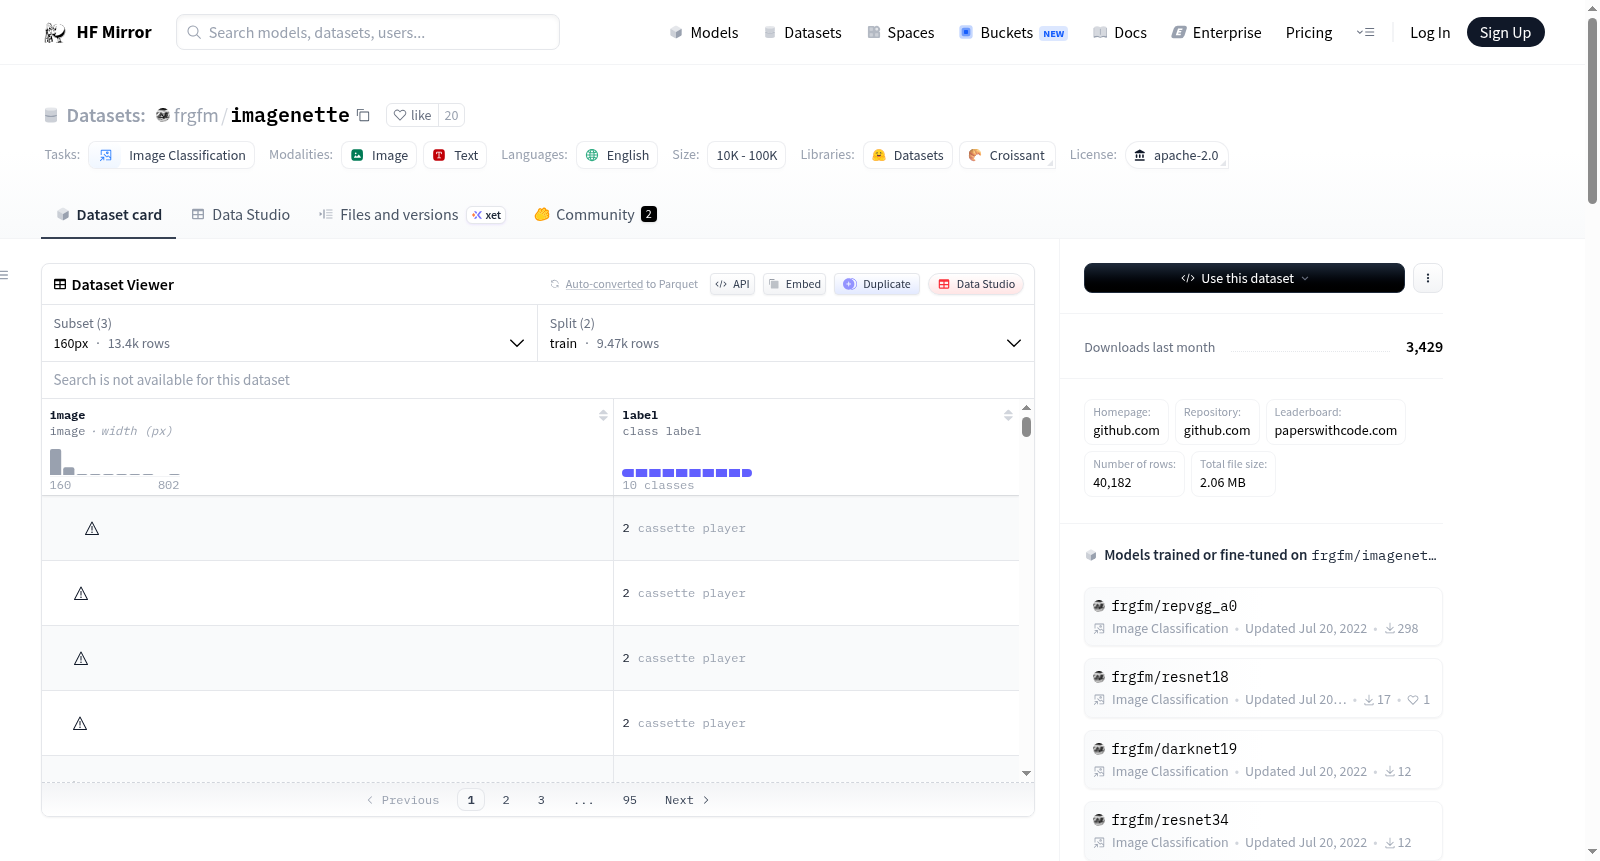
Task: Open Spaces in the top navigation
Action: tap(901, 33)
